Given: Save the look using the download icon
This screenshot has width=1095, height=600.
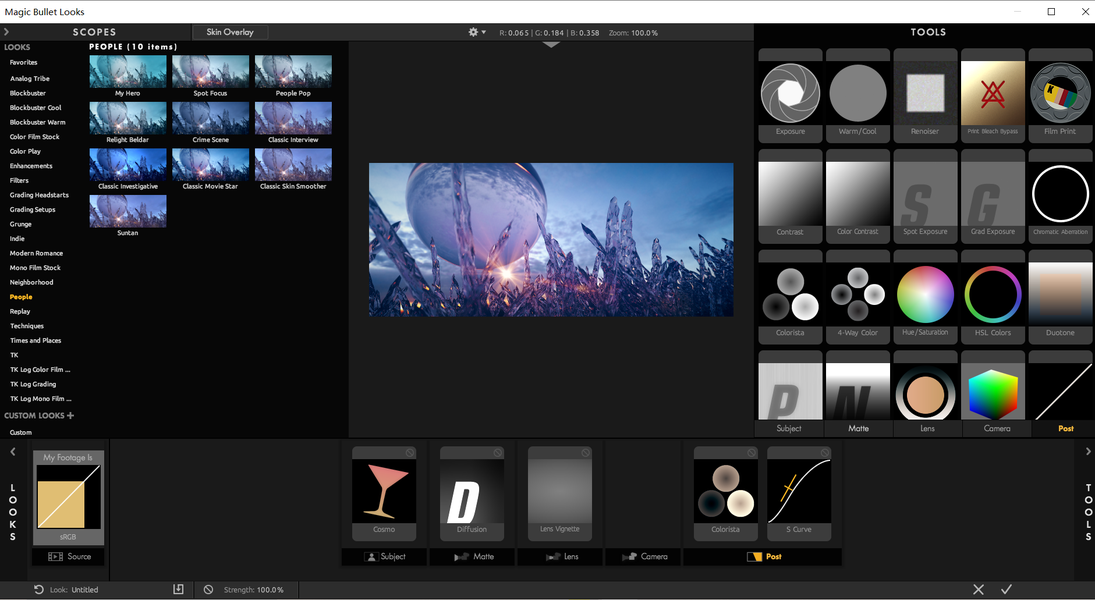Looking at the screenshot, I should point(178,590).
